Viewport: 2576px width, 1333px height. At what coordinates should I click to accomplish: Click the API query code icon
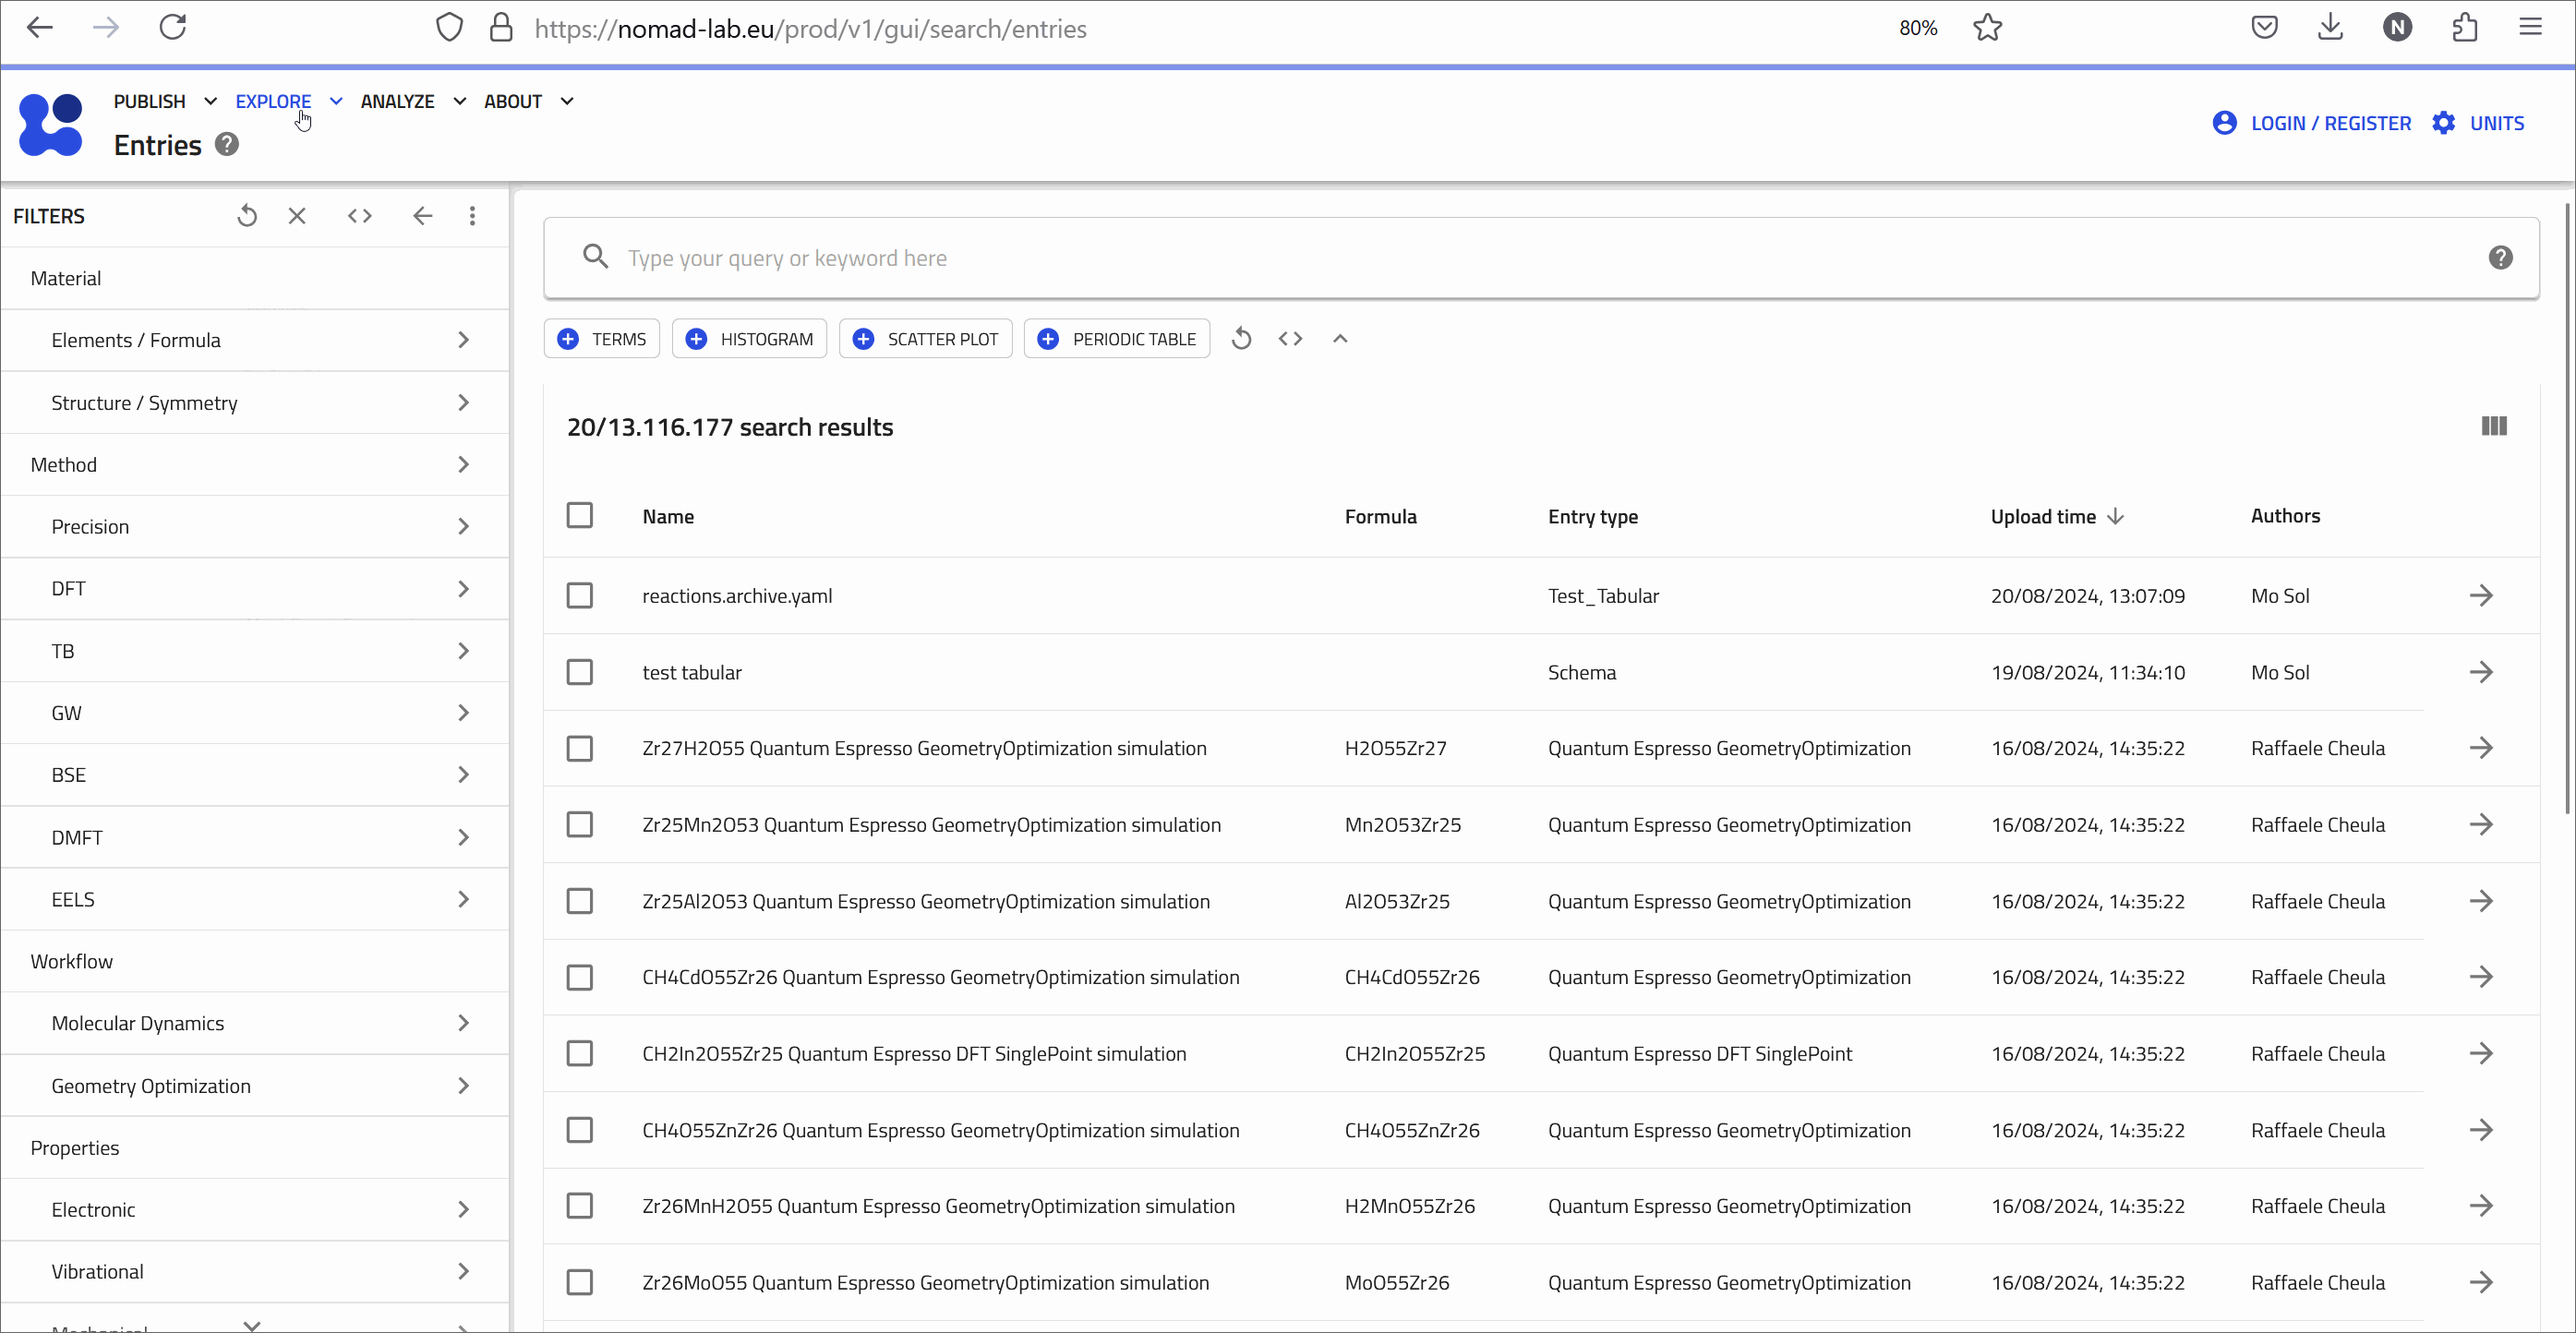(x=359, y=216)
